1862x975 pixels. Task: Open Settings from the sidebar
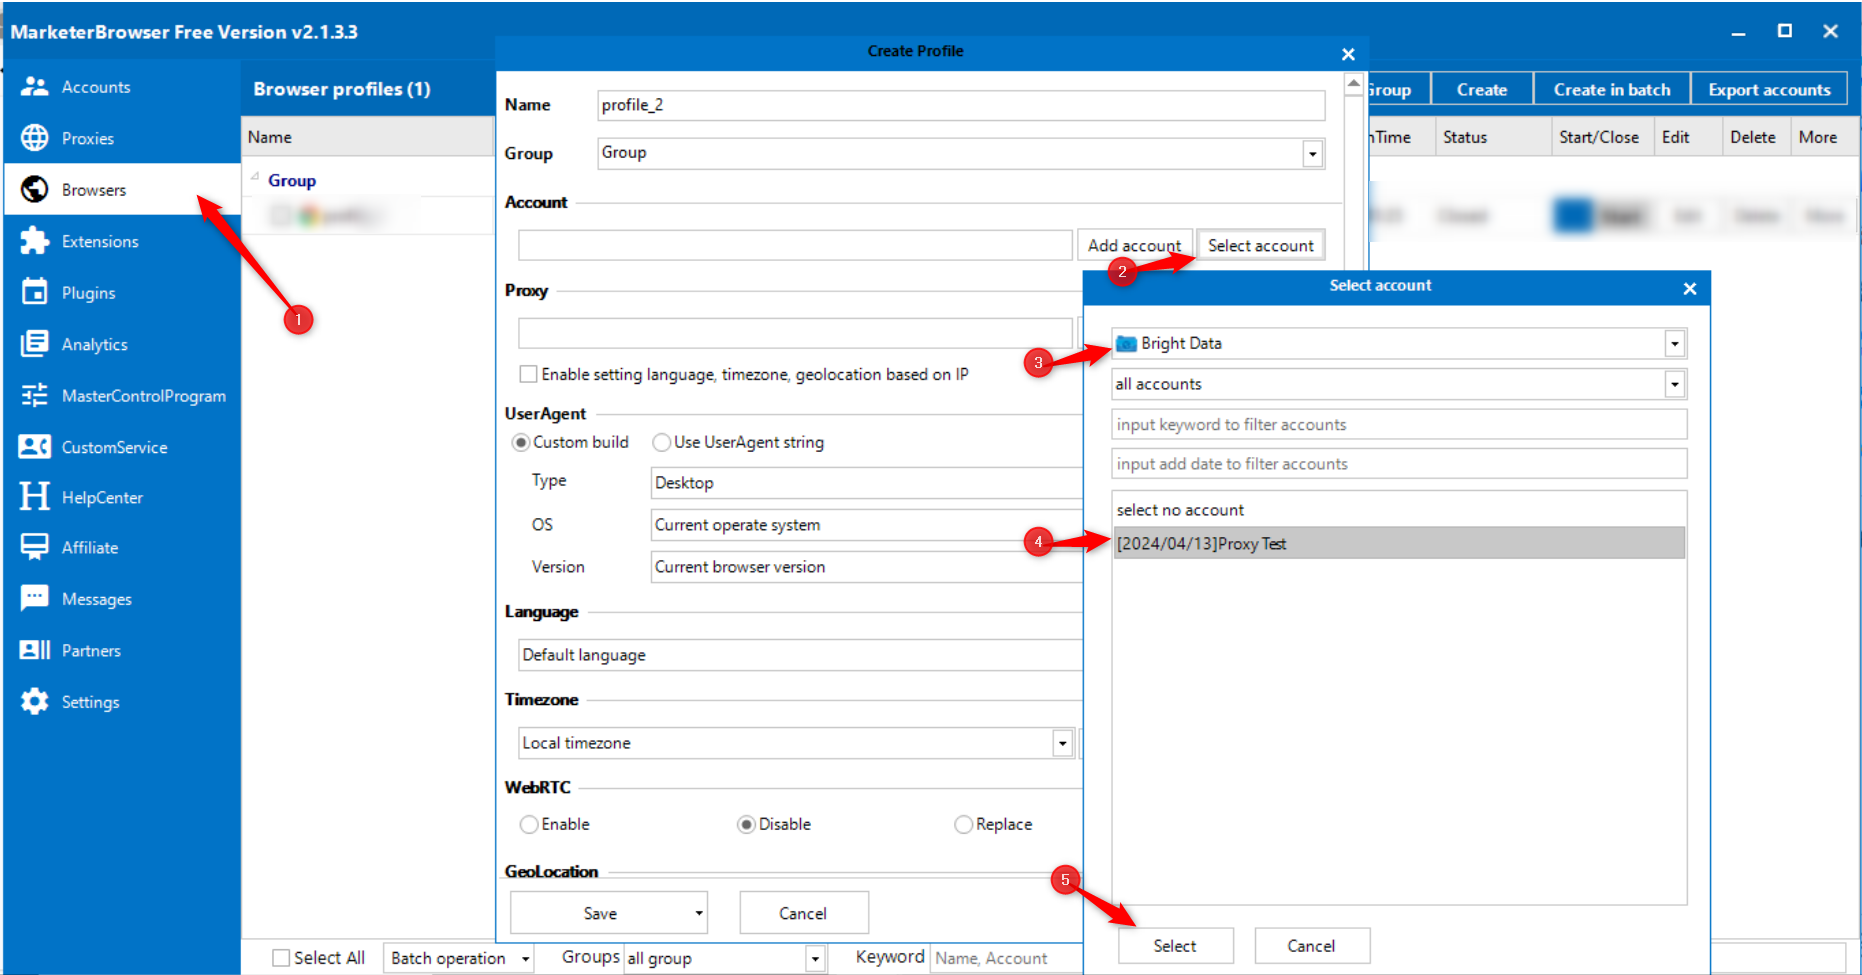[89, 701]
